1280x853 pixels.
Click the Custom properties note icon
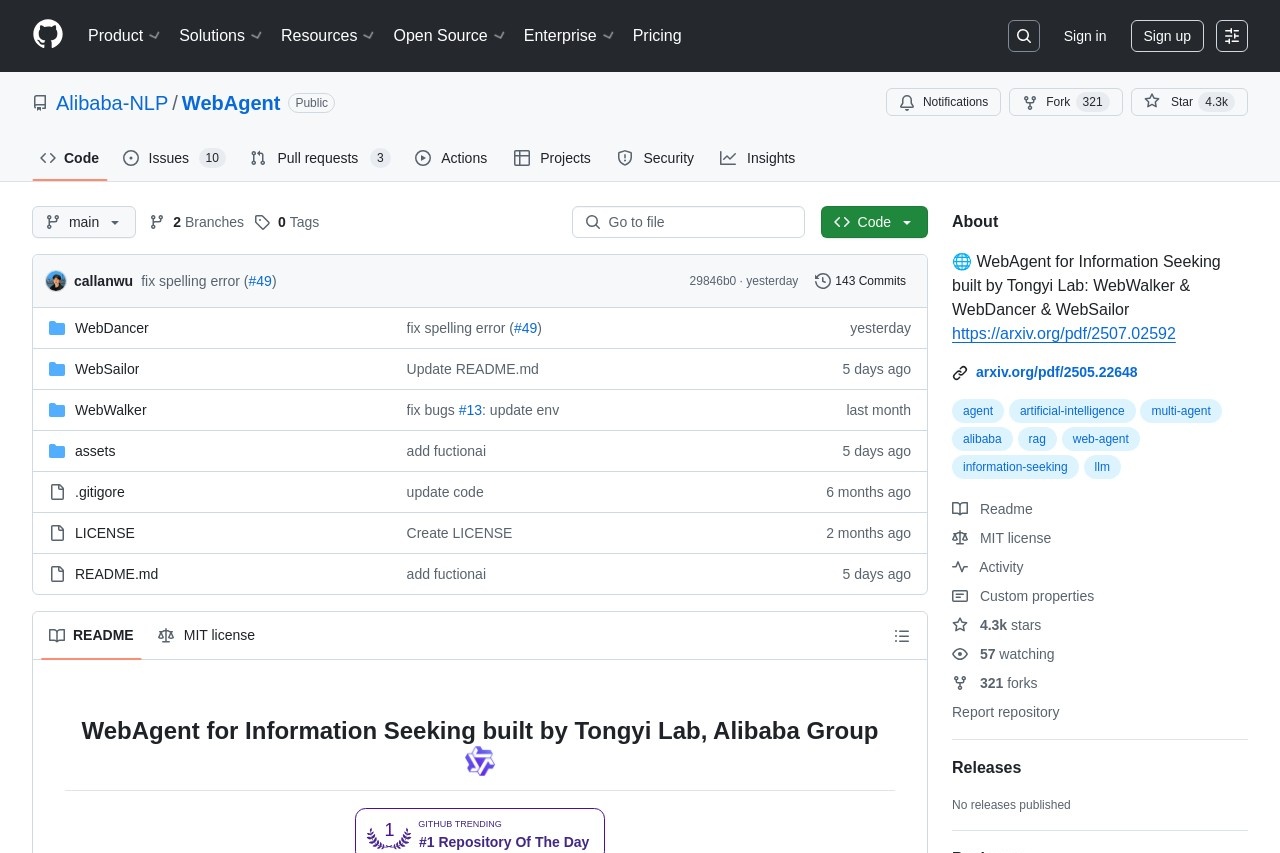coord(960,596)
